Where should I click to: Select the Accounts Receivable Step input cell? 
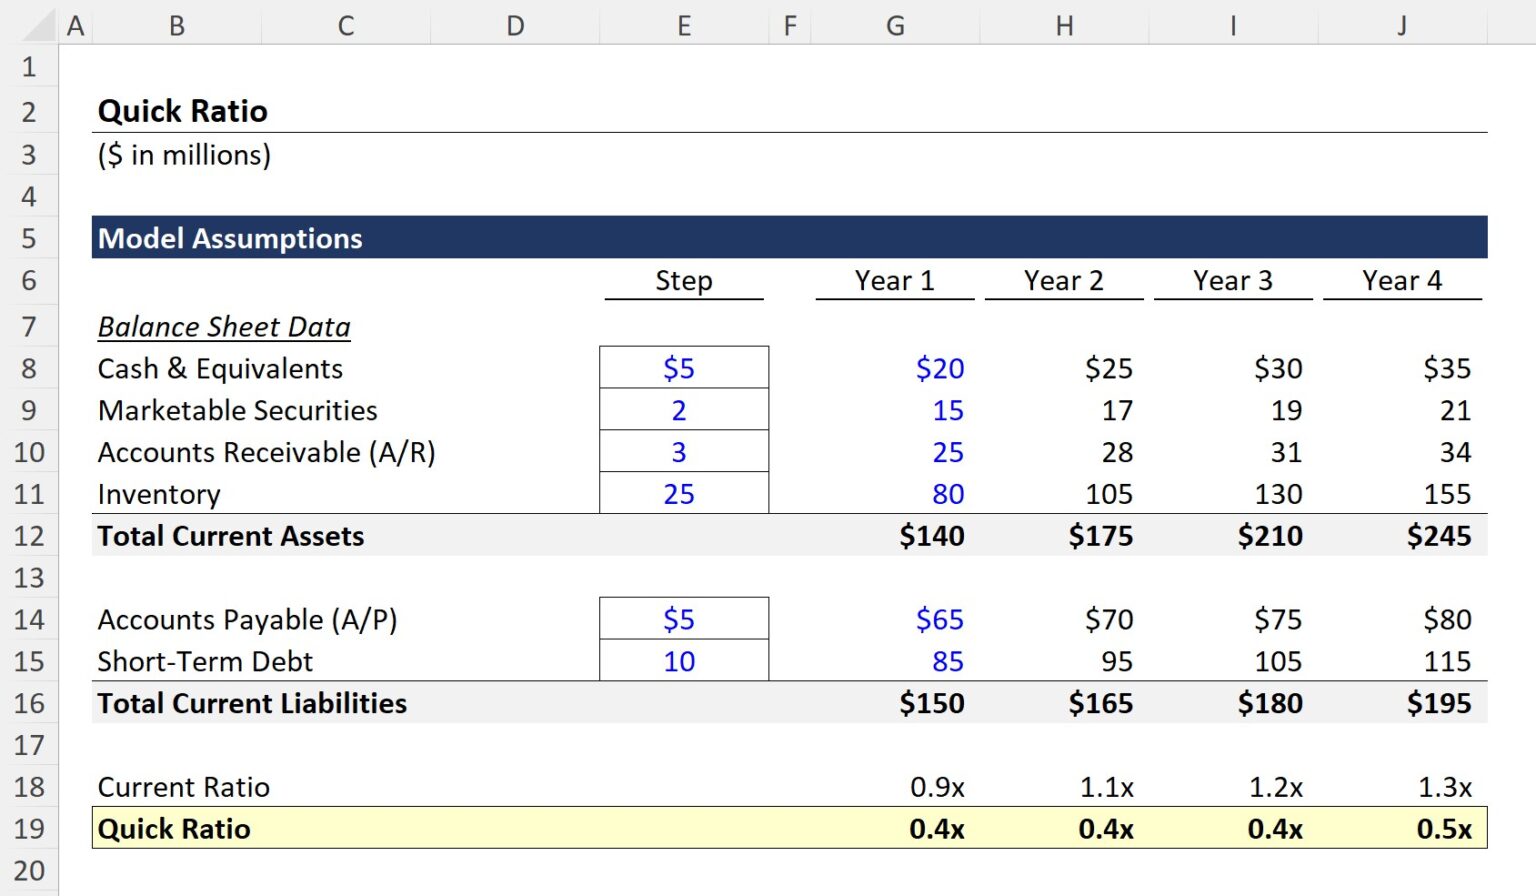pyautogui.click(x=683, y=452)
